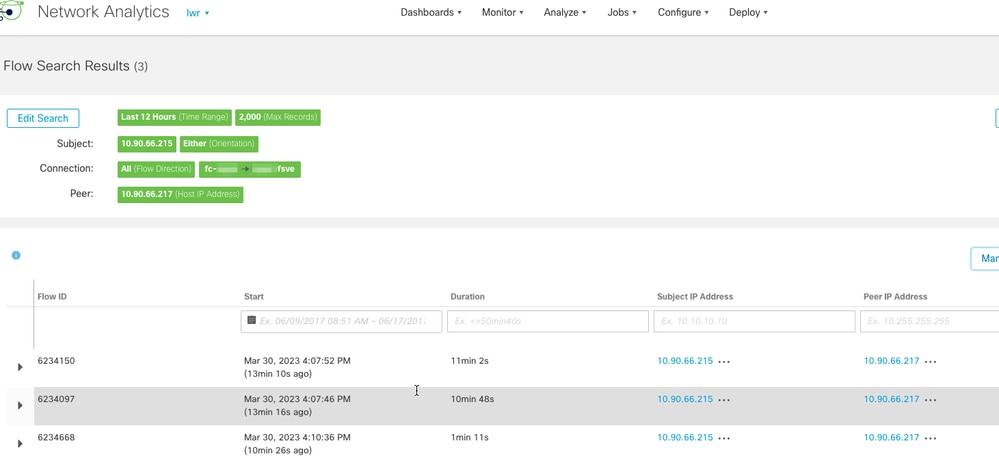The width and height of the screenshot is (999, 465).
Task: Open subject IP 10.90.66.215 link for flow 6234668
Action: click(x=685, y=438)
